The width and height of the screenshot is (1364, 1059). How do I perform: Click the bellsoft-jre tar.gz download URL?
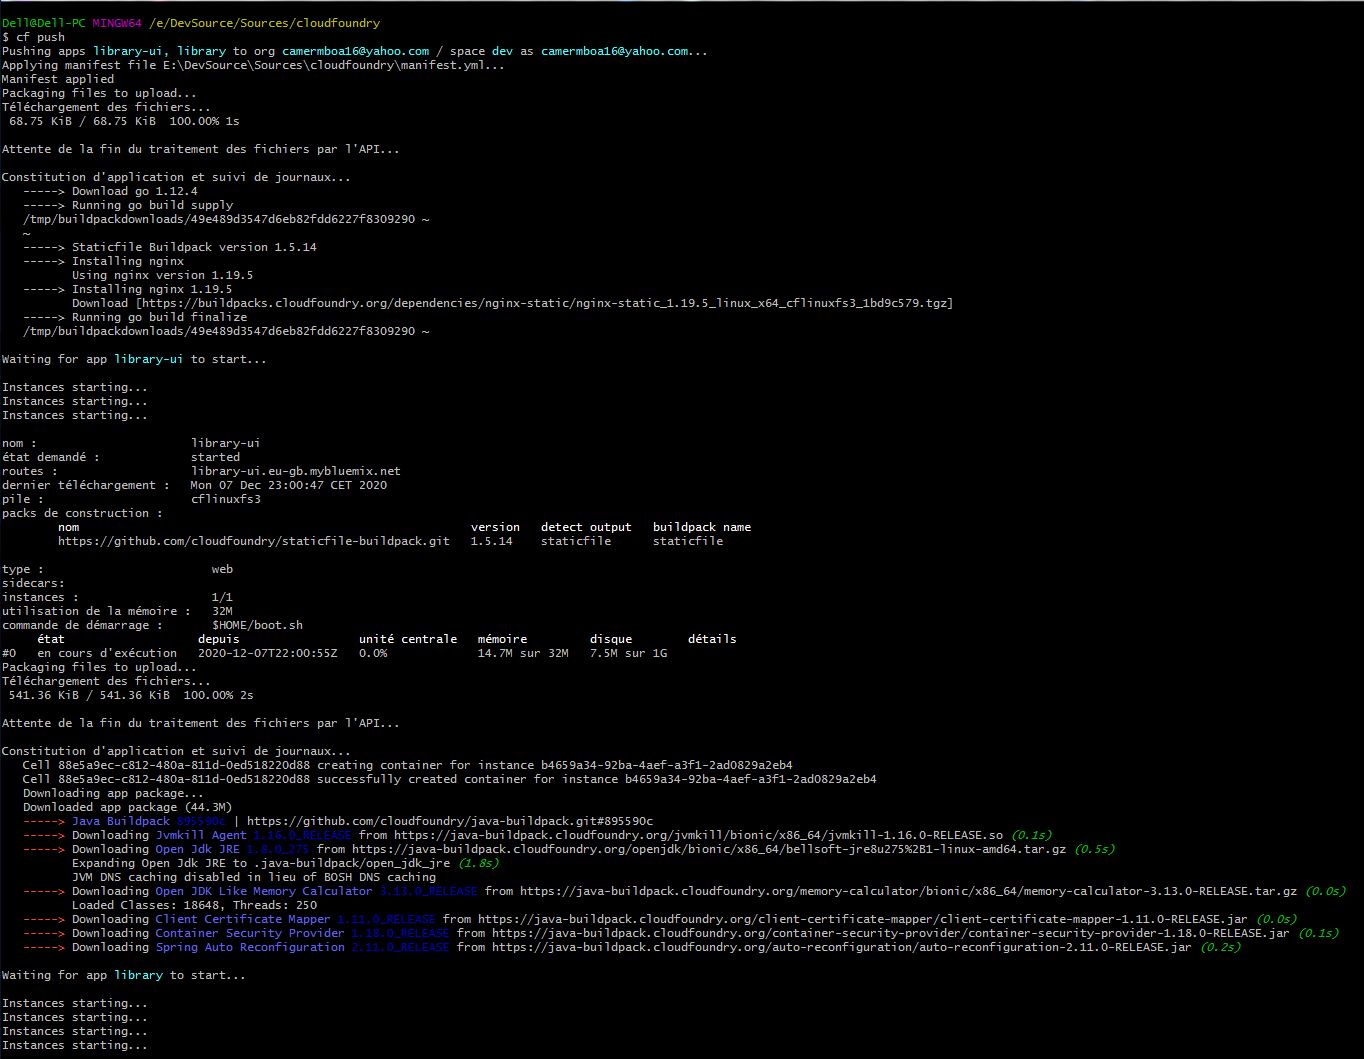708,849
